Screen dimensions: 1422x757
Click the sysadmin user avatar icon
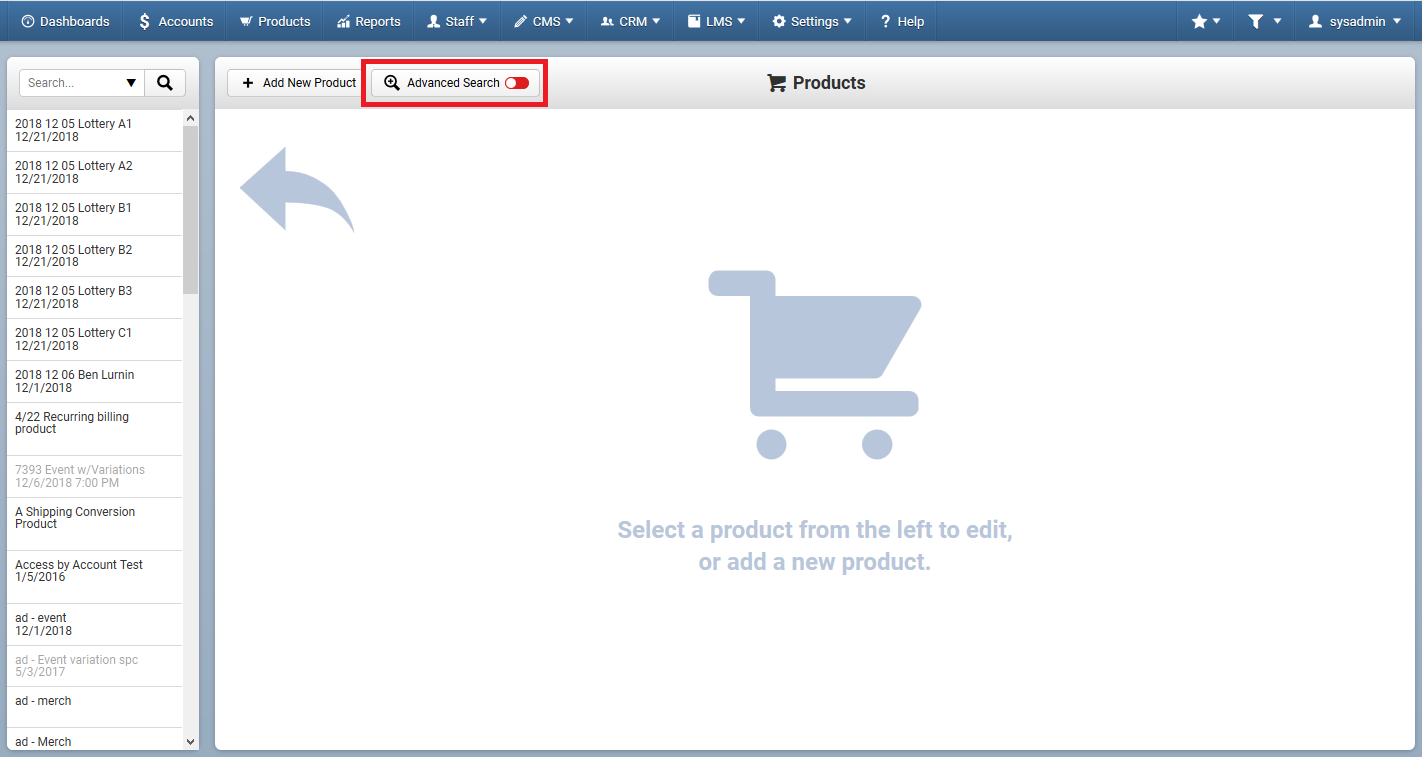click(1316, 21)
